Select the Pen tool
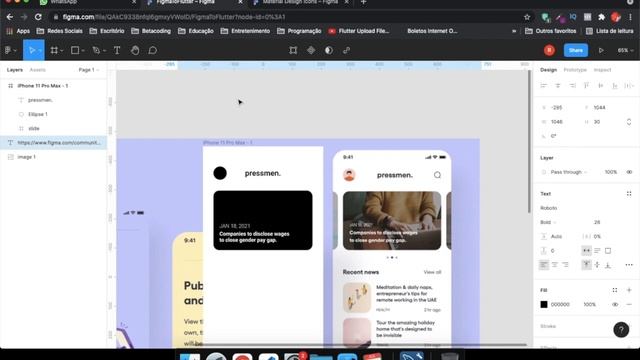Screen dimensions: 640x360 (x=96, y=50)
